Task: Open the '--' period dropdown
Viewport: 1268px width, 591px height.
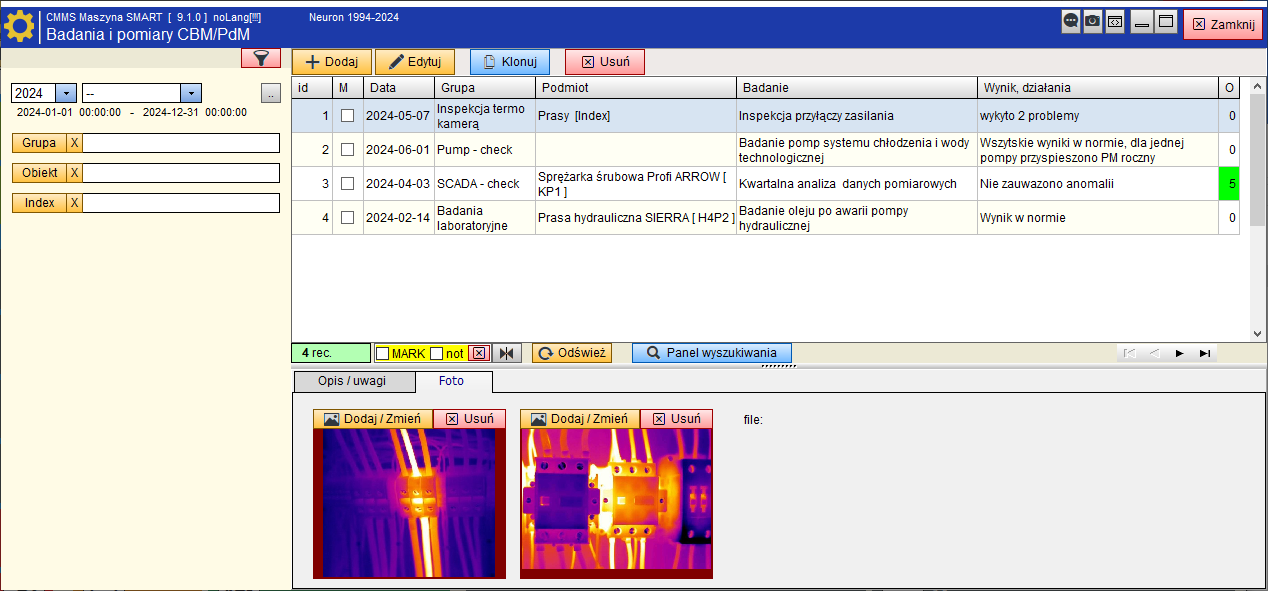Action: tap(191, 93)
